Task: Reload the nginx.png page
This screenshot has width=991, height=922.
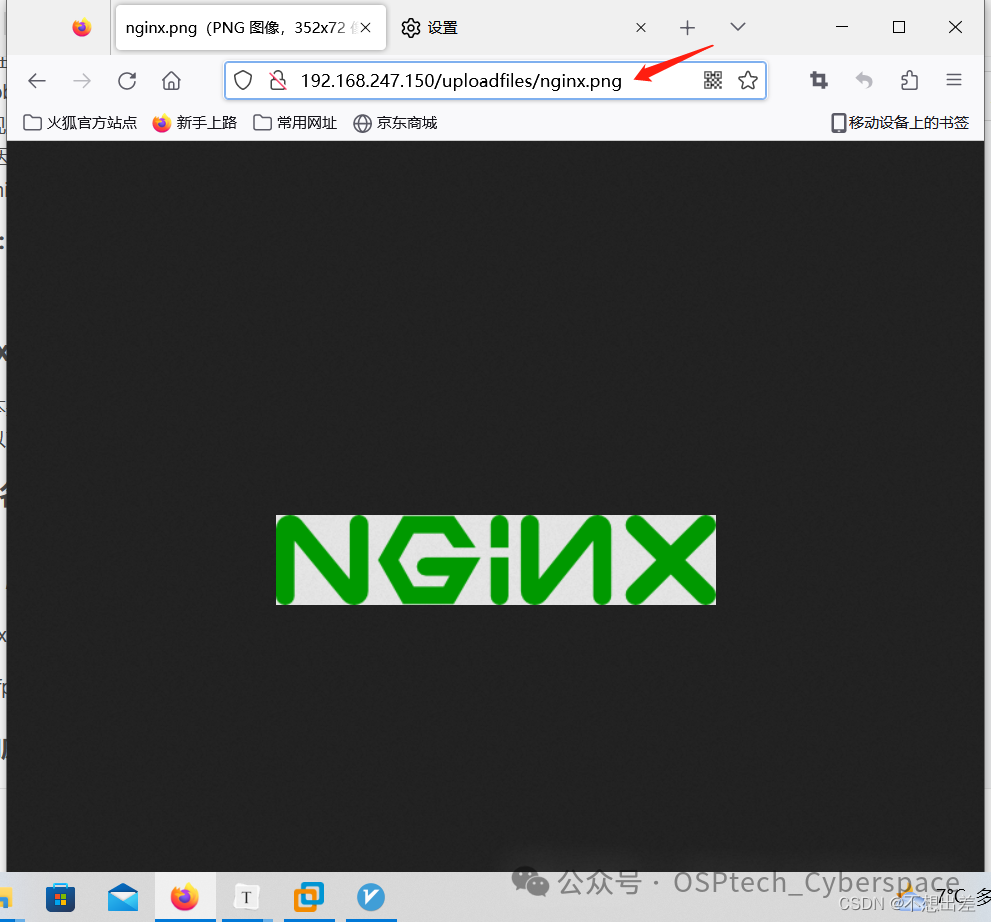Action: pyautogui.click(x=127, y=81)
